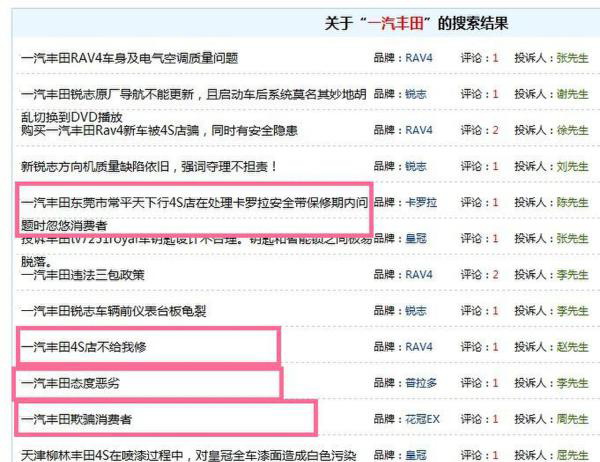The image size is (600, 462).
Task: Open complaint 购买一汽丰田Rav4新车被4S店骗
Action: tap(159, 131)
